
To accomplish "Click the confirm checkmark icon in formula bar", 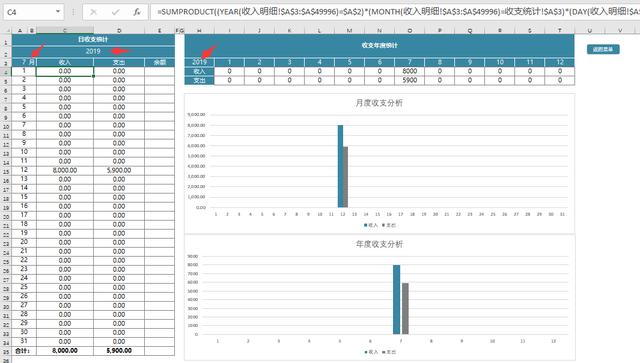I will [x=116, y=12].
